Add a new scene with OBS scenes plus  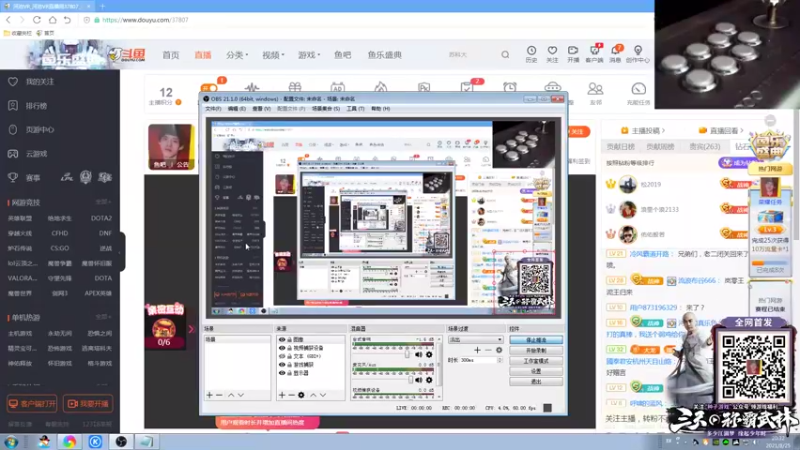tap(209, 395)
